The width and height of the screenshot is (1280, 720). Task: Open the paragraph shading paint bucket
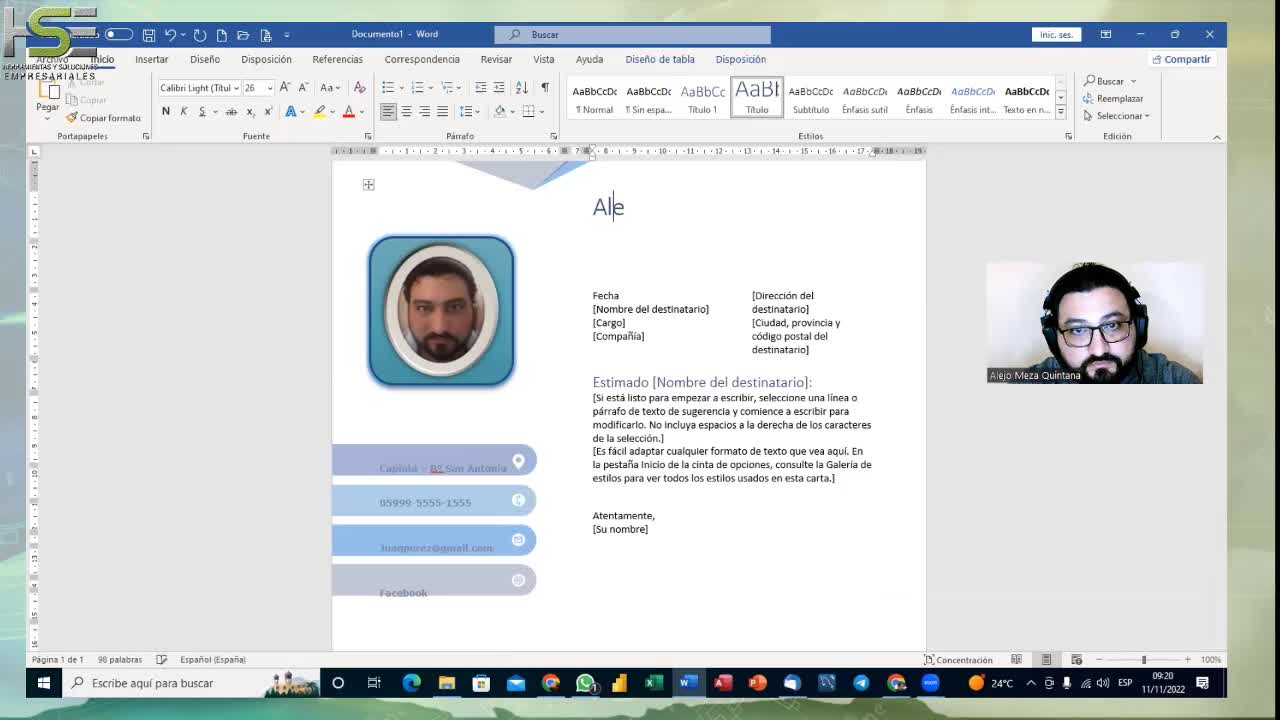click(500, 111)
